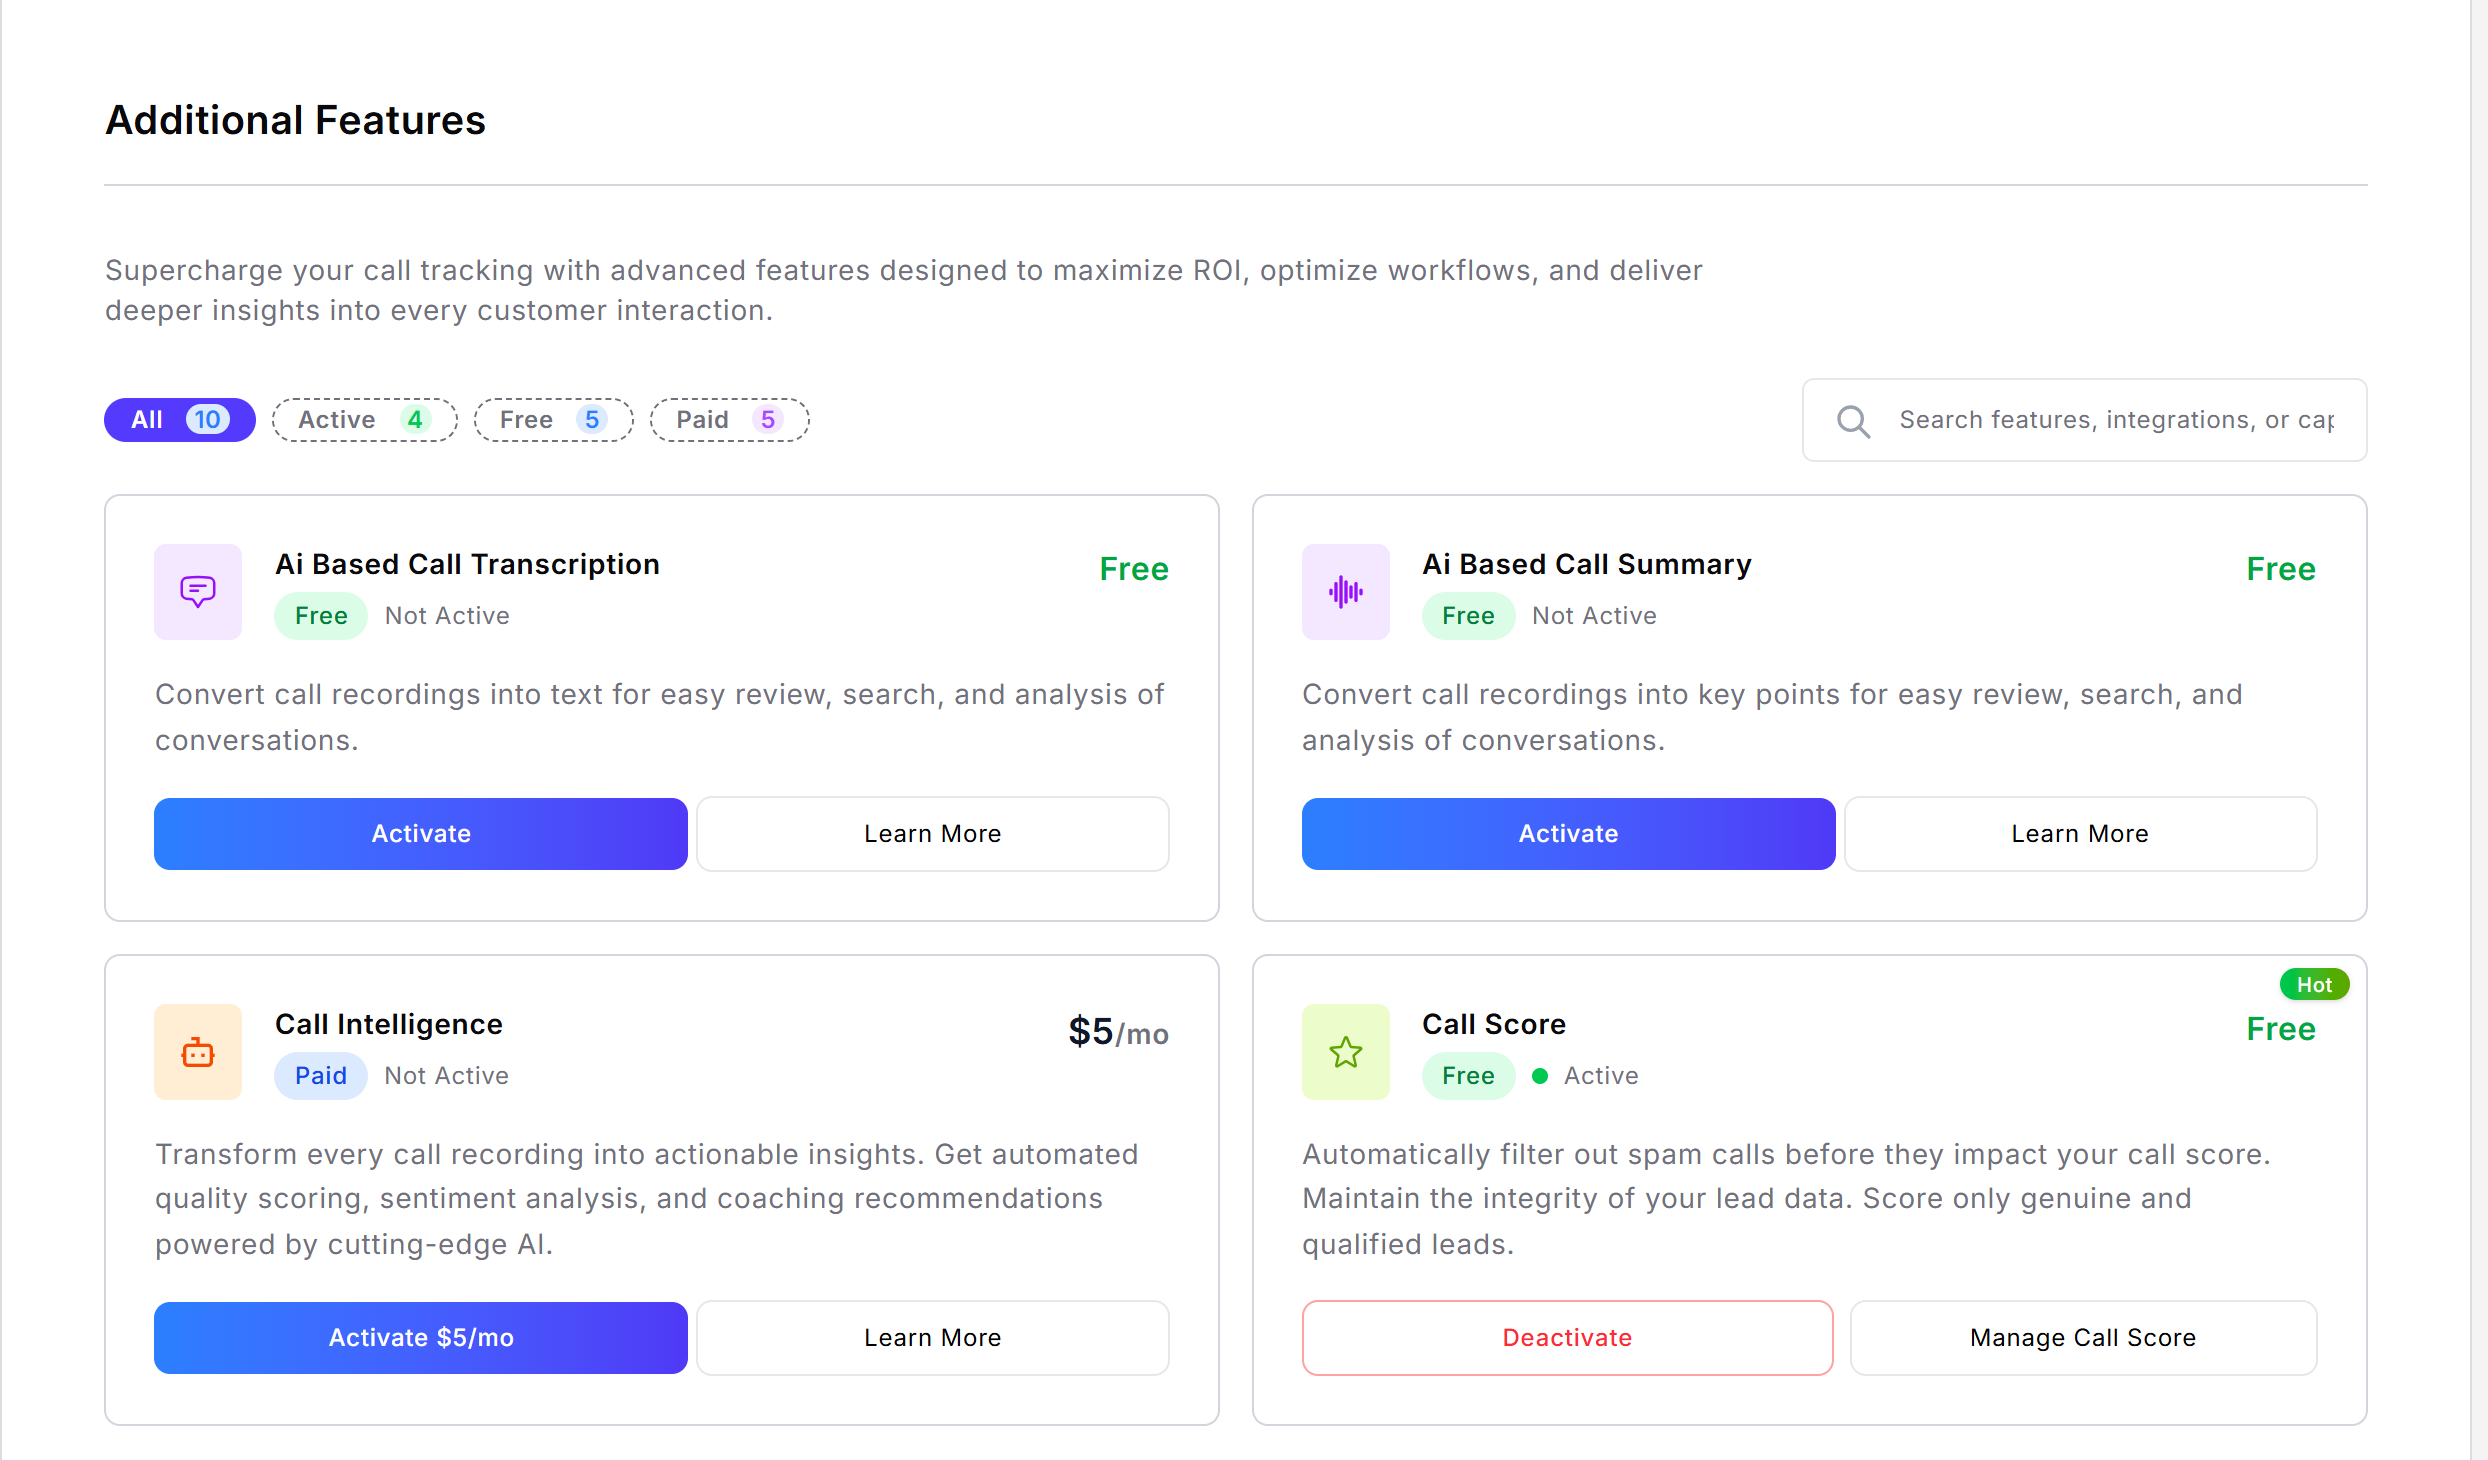Open Learn More for Call Intelligence
Screen dimensions: 2488x1460
(x=932, y=1337)
